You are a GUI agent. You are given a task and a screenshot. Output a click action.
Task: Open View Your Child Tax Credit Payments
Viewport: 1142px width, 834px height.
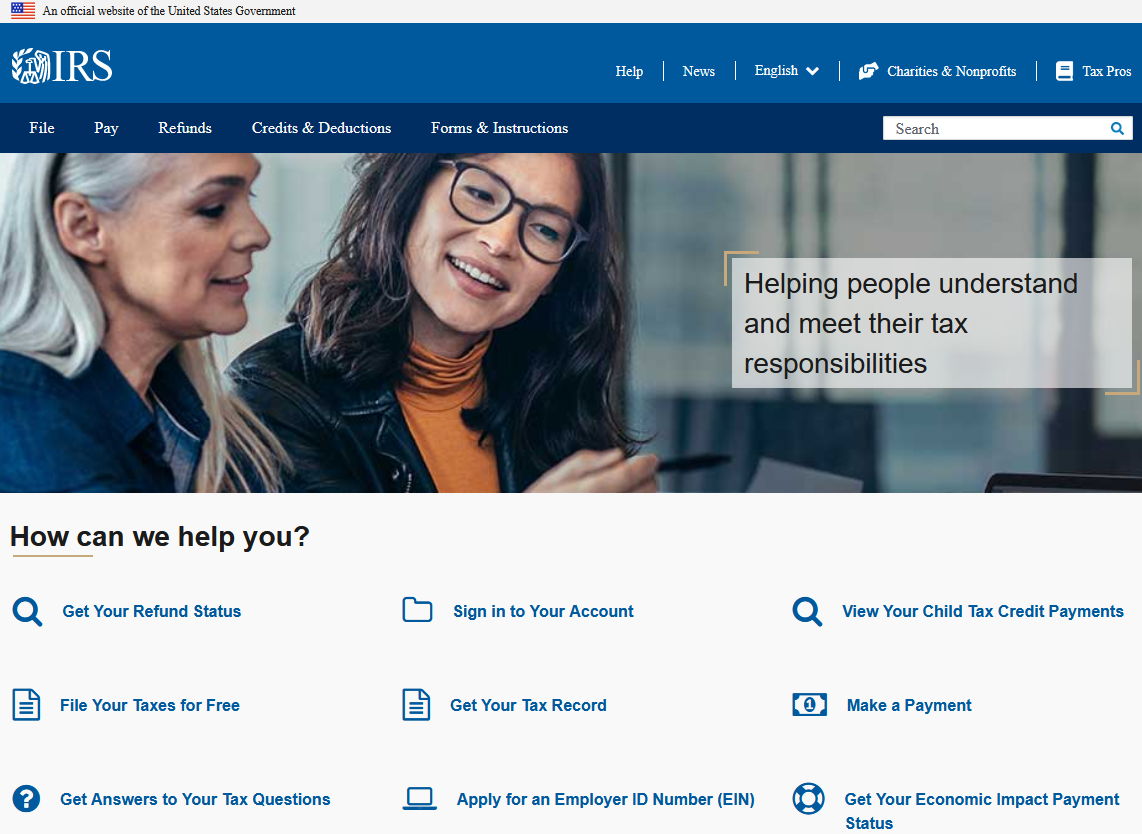tap(982, 611)
